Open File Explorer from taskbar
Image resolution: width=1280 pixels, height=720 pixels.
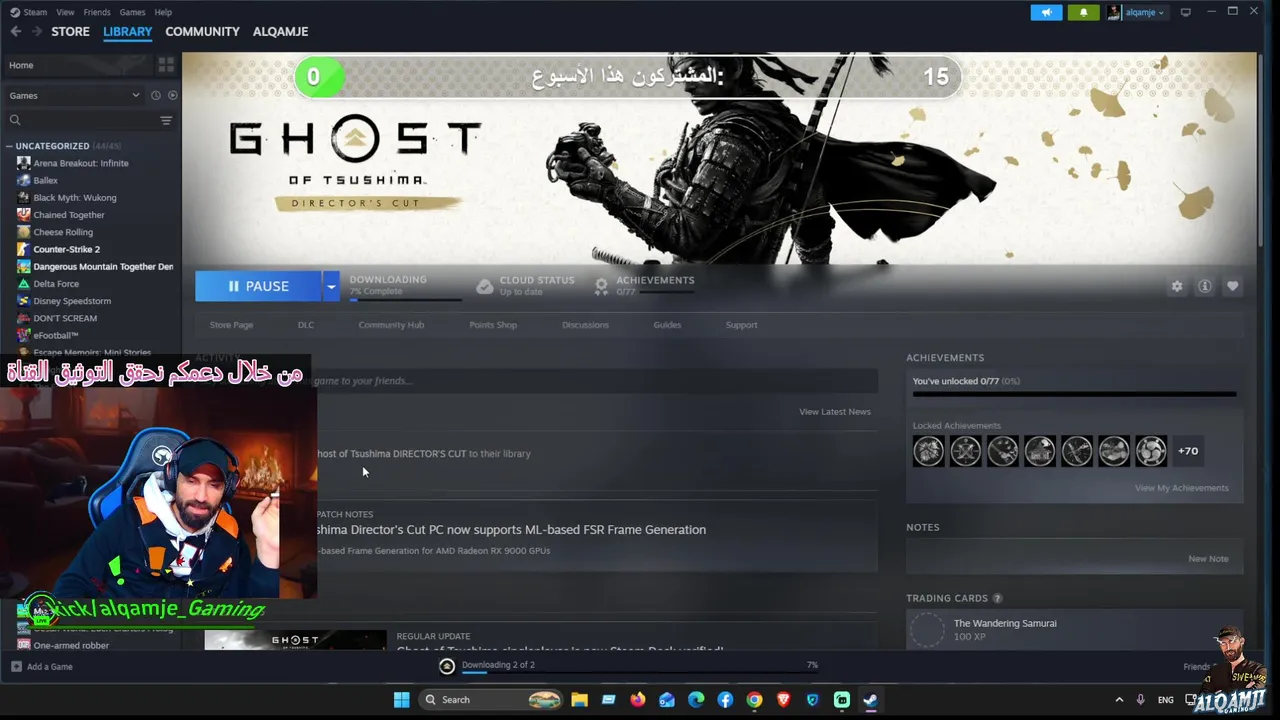point(579,699)
